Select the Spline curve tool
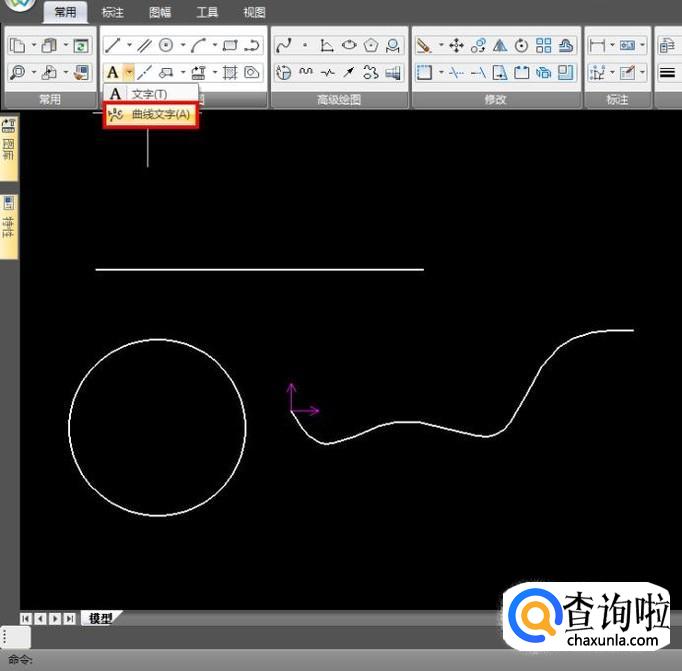The width and height of the screenshot is (682, 671). 284,46
